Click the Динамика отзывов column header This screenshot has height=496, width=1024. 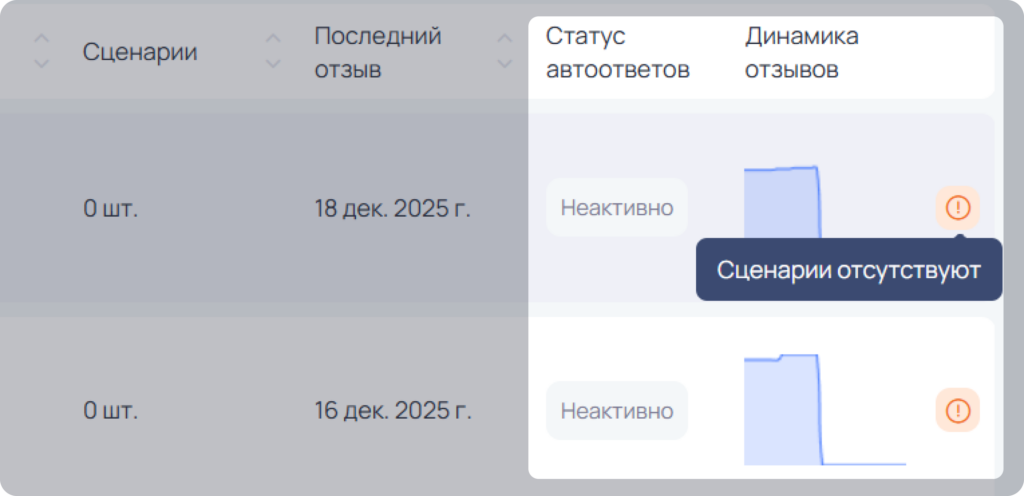tap(802, 53)
